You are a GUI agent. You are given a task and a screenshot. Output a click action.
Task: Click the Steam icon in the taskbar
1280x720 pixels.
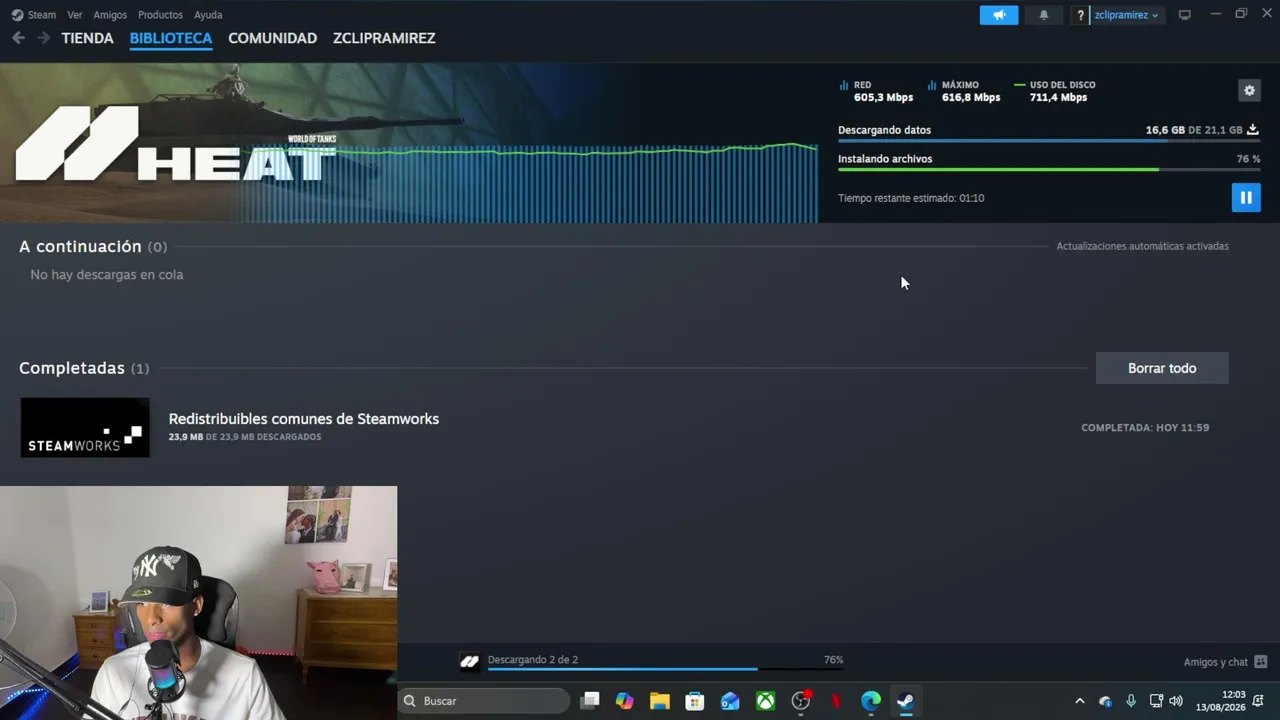click(906, 701)
